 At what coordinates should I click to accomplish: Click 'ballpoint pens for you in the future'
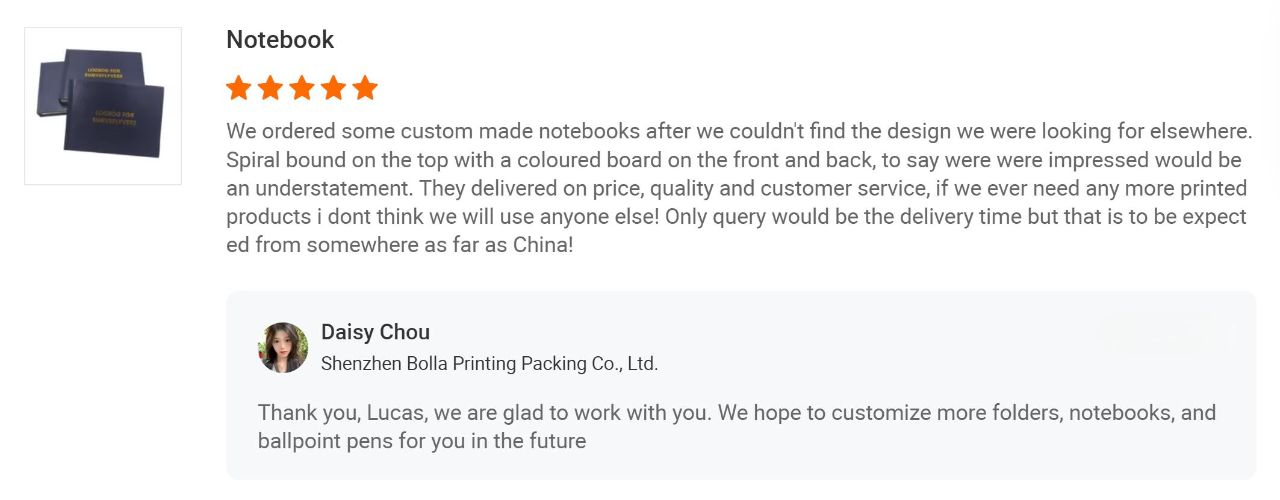[422, 441]
